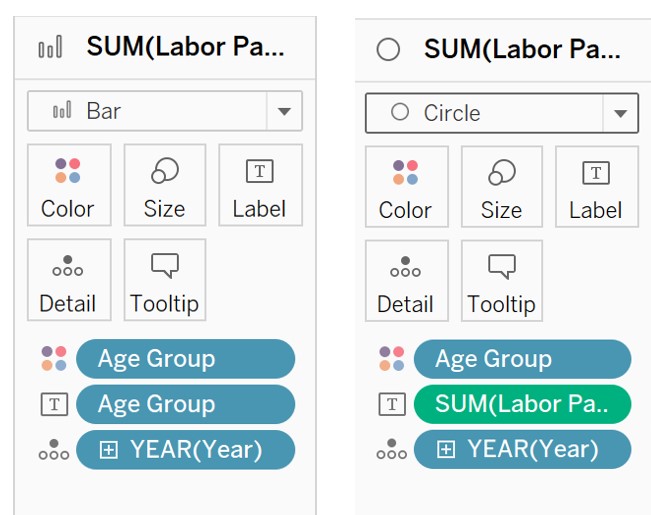The height and width of the screenshot is (515, 651).
Task: Click the Age Group label pill in Bar panel
Action: point(185,404)
